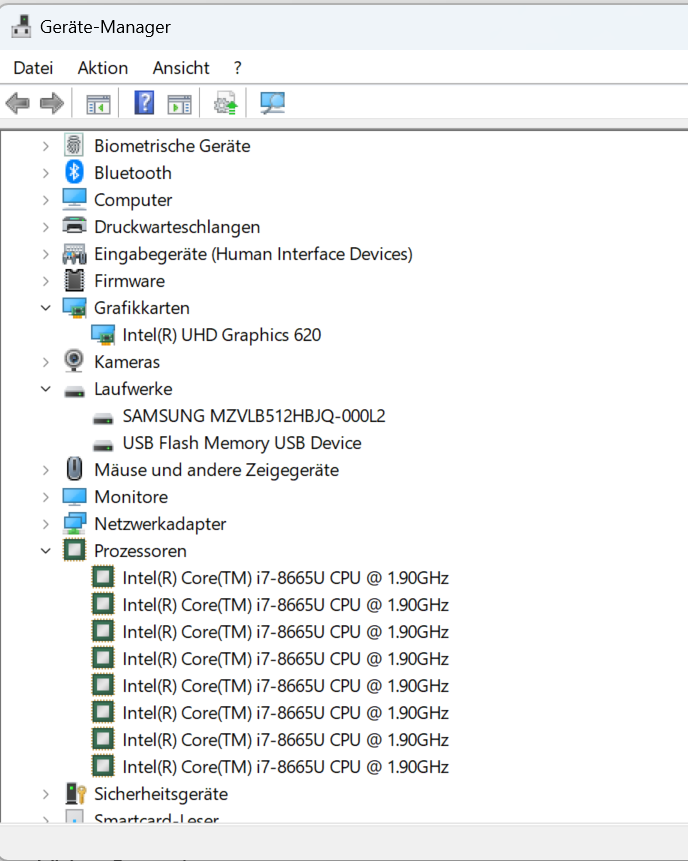
Task: Click the show/hide console tree toolbar icon
Action: pyautogui.click(x=98, y=104)
